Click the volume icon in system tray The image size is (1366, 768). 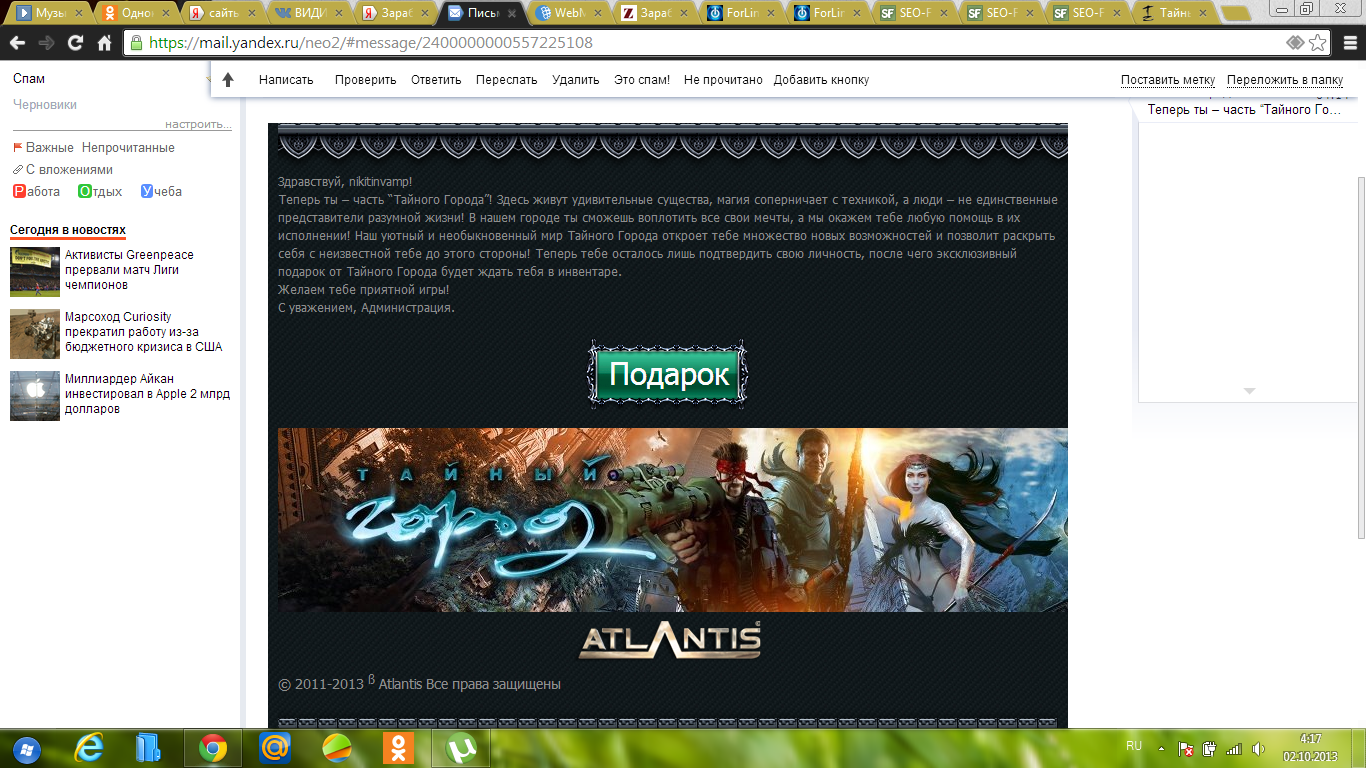tap(1258, 748)
